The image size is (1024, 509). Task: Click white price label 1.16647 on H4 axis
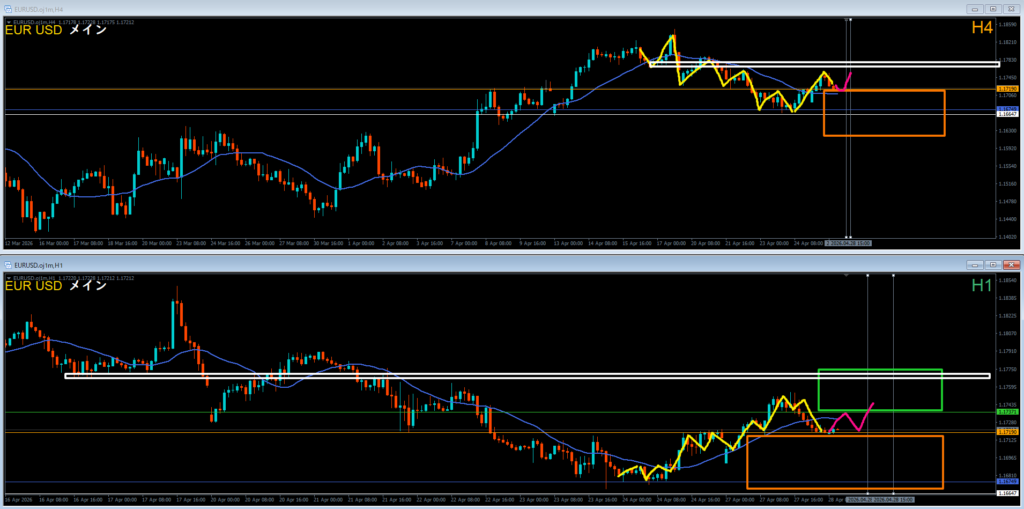pos(1008,114)
